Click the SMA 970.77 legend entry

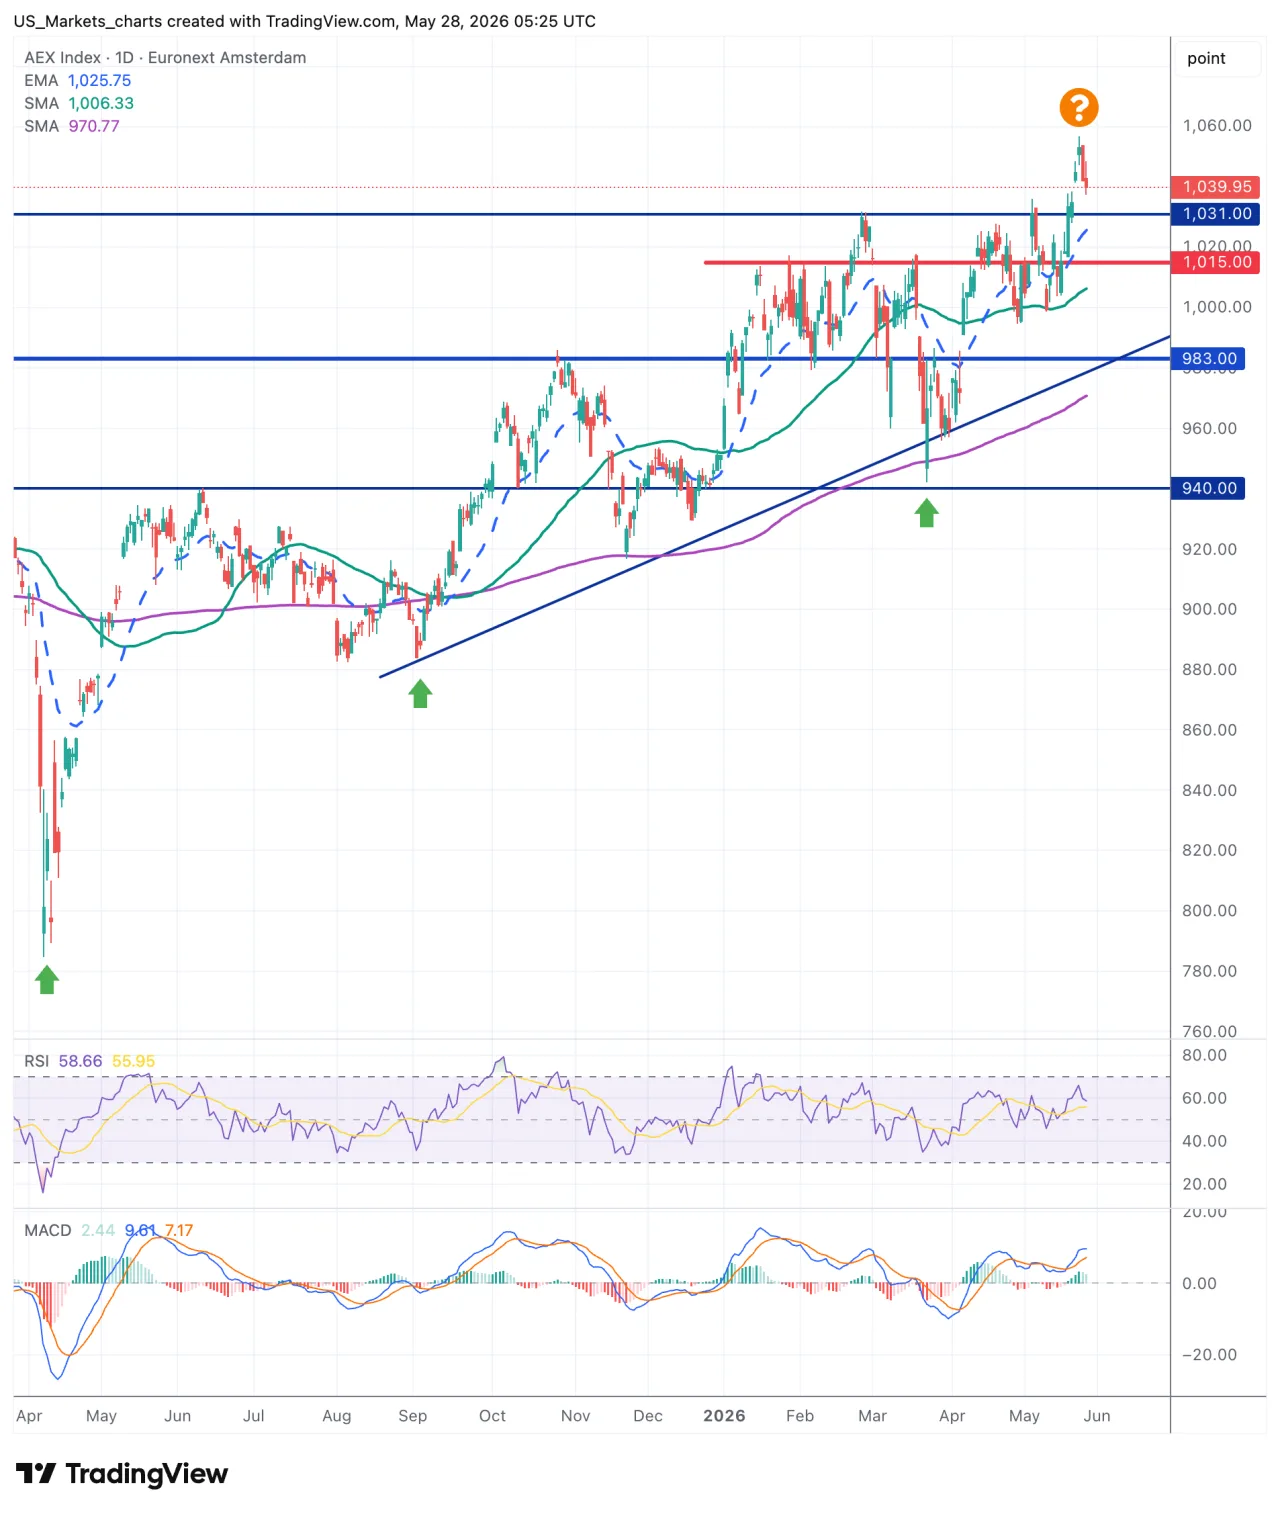(x=72, y=126)
